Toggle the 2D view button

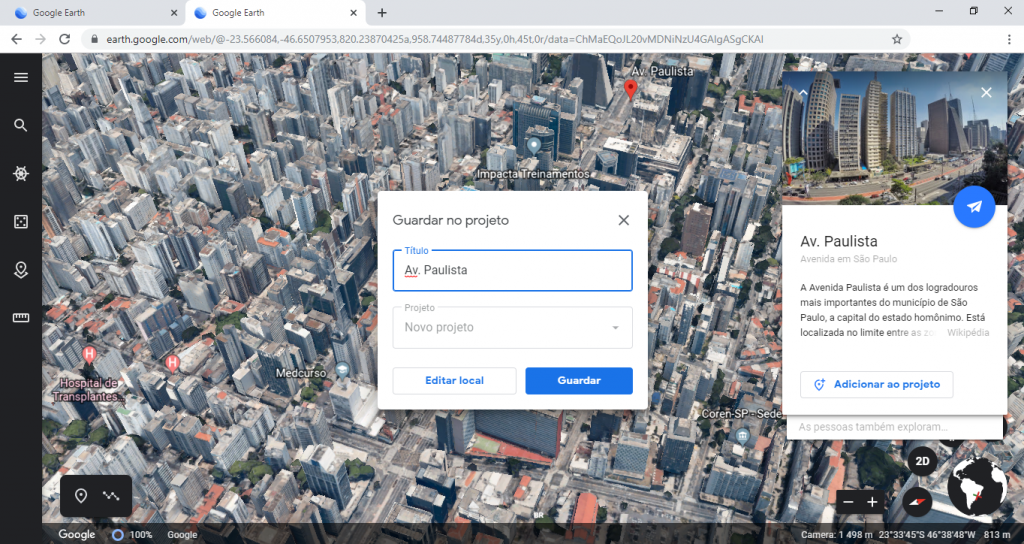point(922,461)
